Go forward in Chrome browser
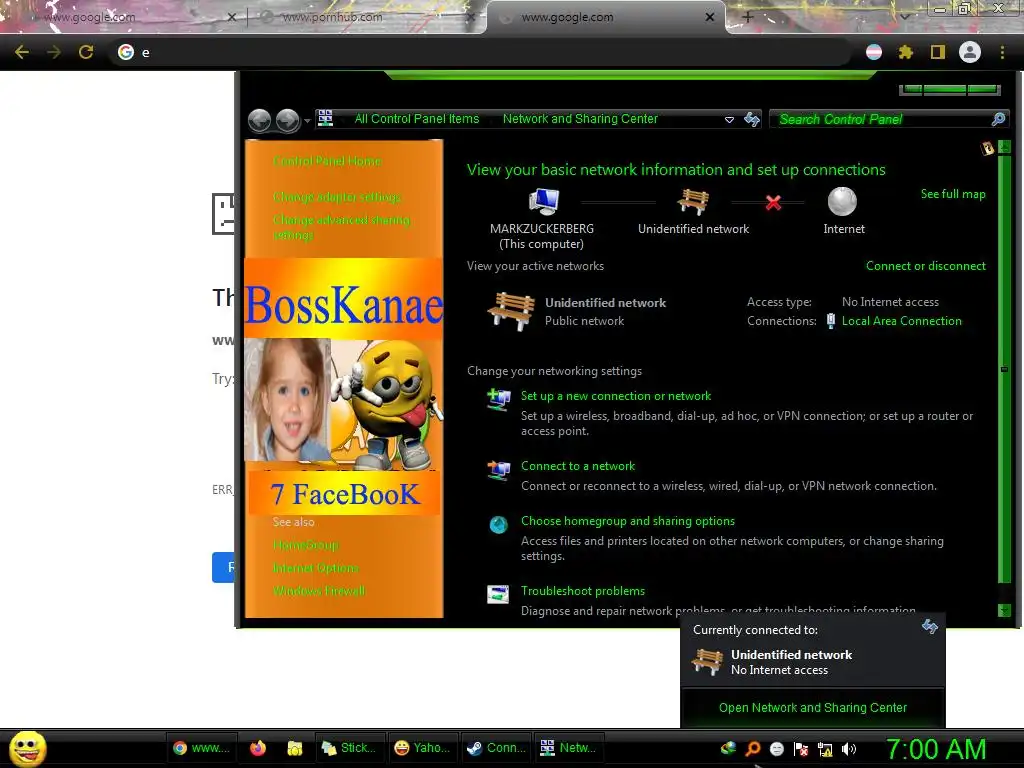The height and width of the screenshot is (768, 1024). click(x=54, y=52)
